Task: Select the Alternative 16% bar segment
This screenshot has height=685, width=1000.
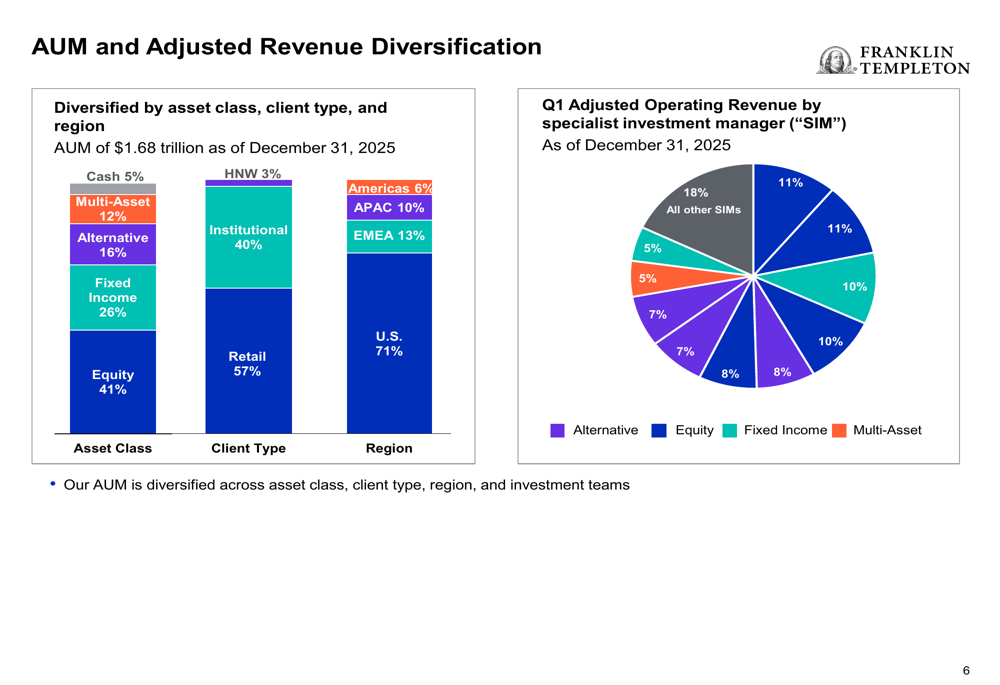Action: pos(113,244)
